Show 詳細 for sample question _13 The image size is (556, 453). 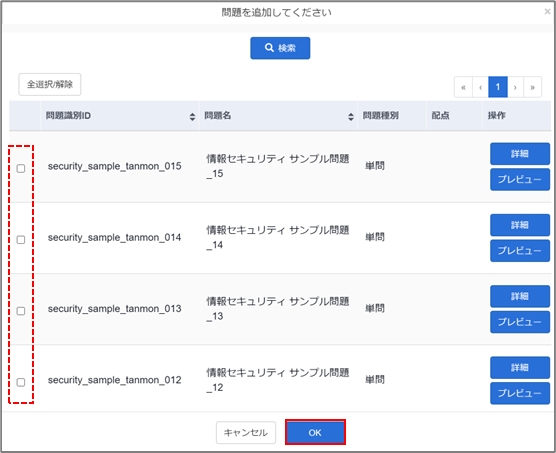coord(520,296)
